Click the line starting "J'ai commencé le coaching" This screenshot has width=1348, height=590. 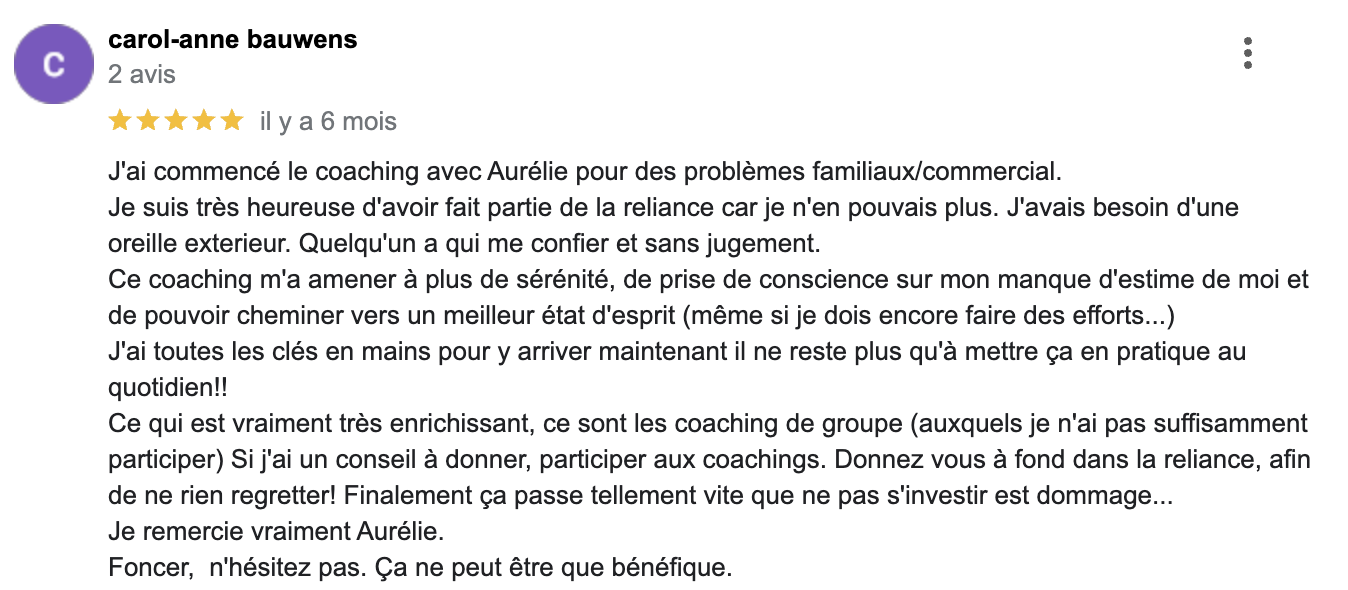pyautogui.click(x=583, y=171)
